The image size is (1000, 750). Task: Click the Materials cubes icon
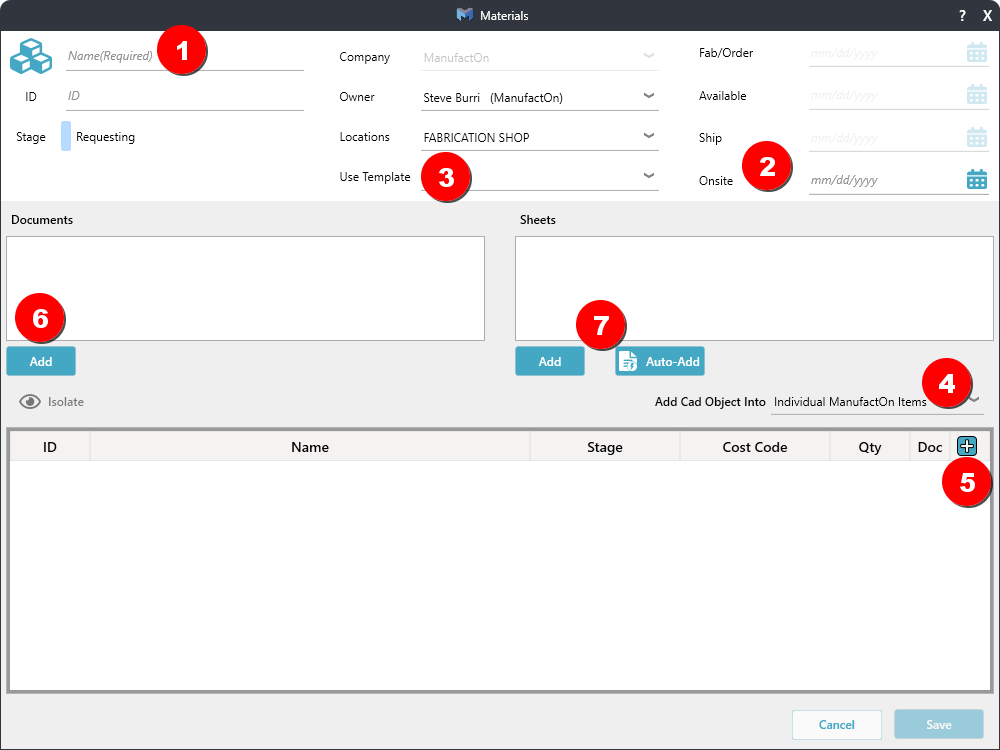[x=31, y=57]
